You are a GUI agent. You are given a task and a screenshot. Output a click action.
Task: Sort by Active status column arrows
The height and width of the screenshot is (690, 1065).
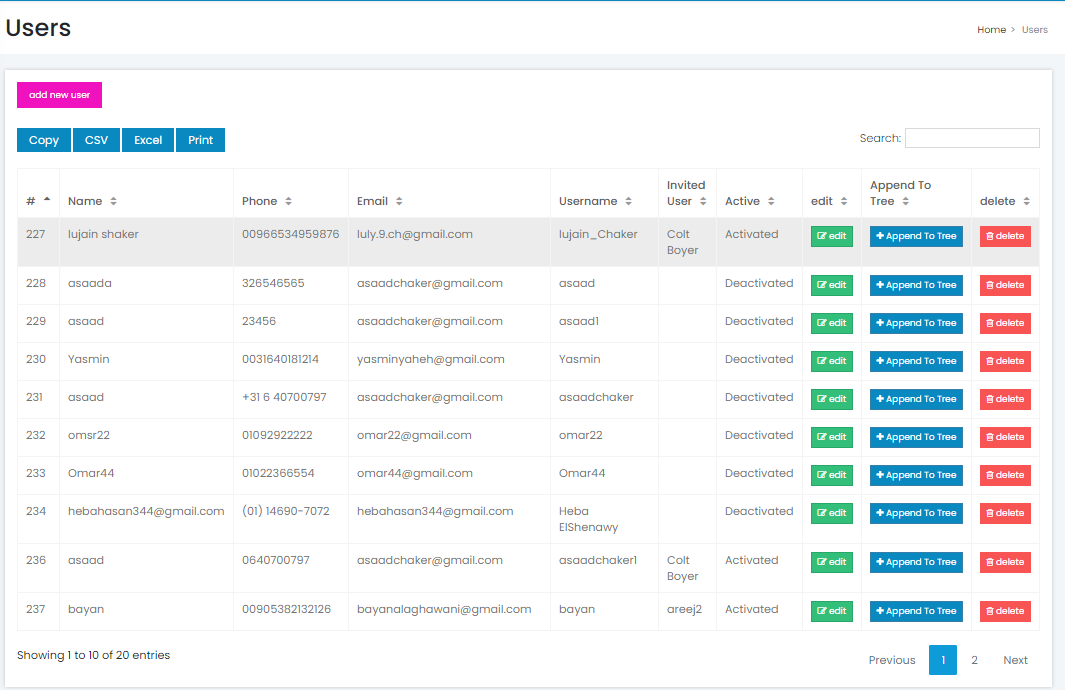(x=771, y=201)
